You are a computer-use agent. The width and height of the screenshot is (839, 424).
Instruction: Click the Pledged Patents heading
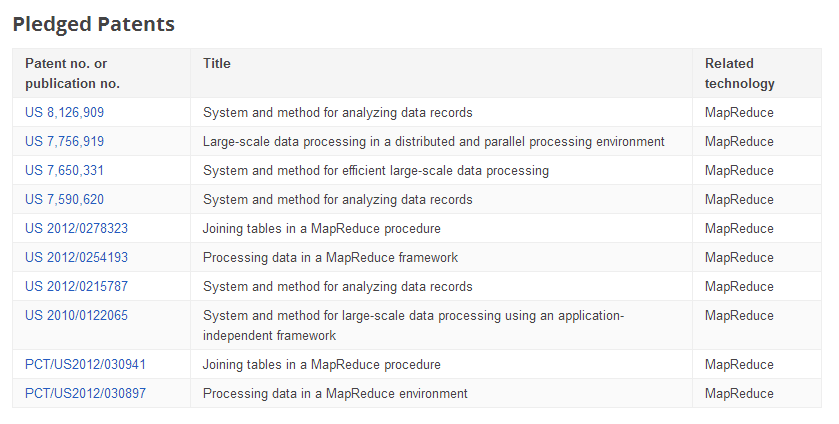click(x=94, y=24)
